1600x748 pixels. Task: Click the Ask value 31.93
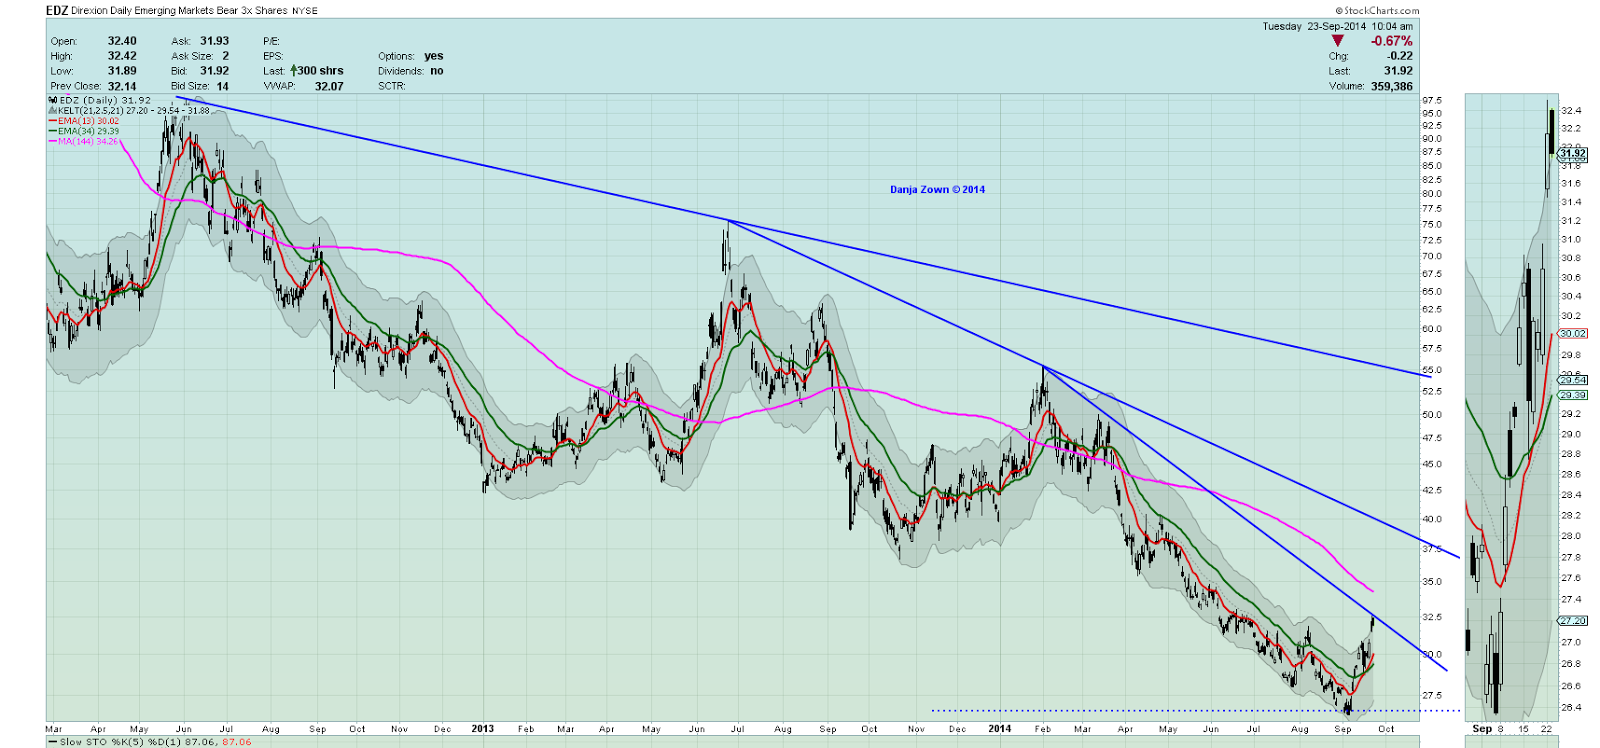click(214, 41)
